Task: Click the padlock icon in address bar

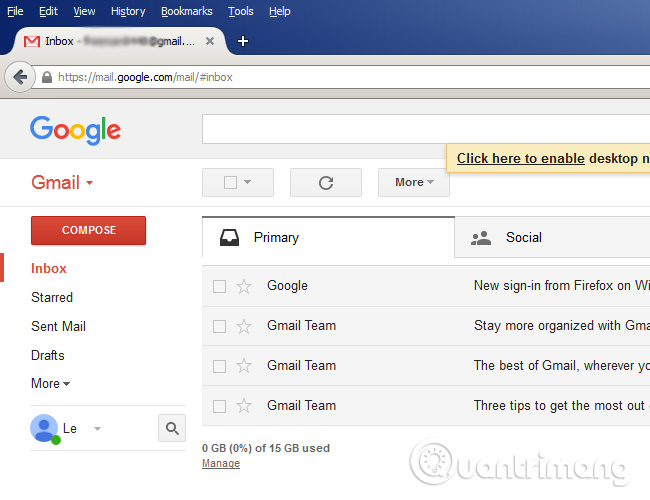Action: 47,77
